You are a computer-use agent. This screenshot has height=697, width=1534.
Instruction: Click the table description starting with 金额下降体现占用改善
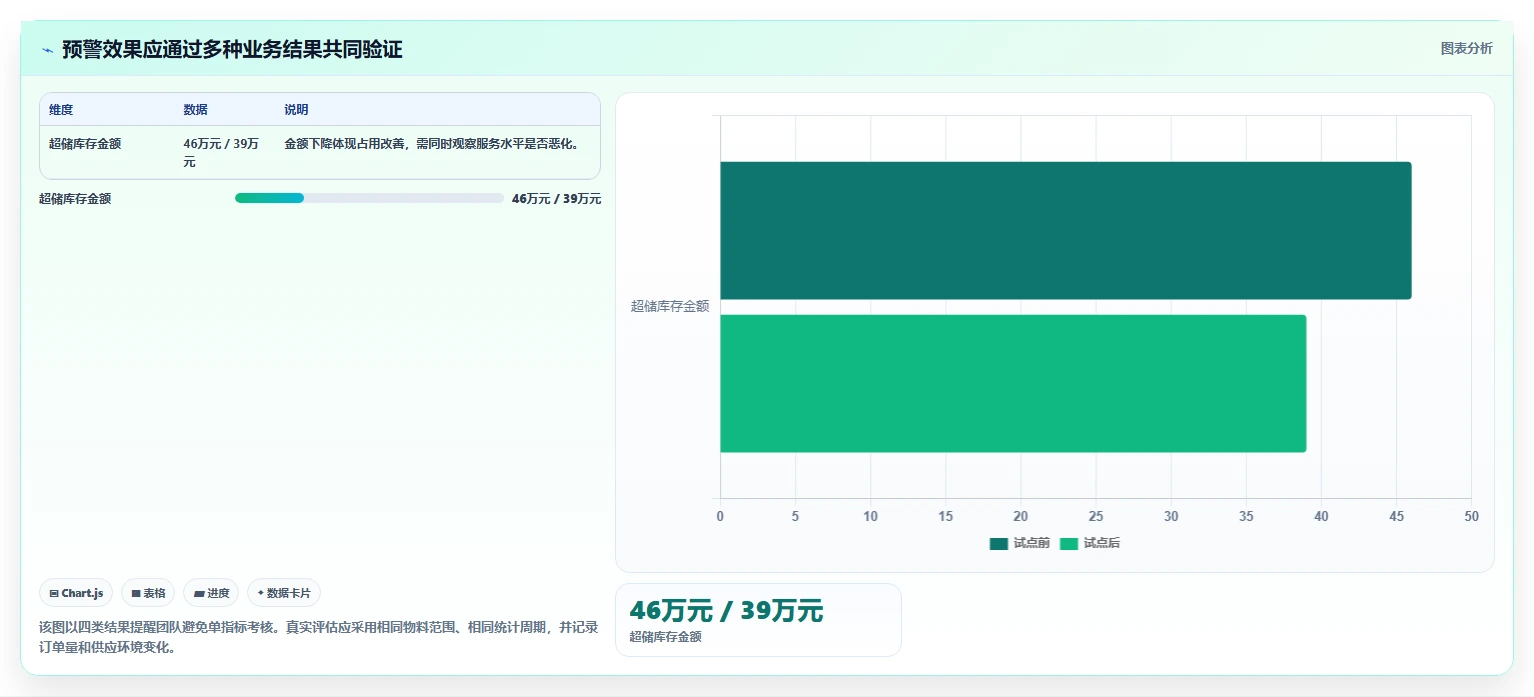pos(432,144)
